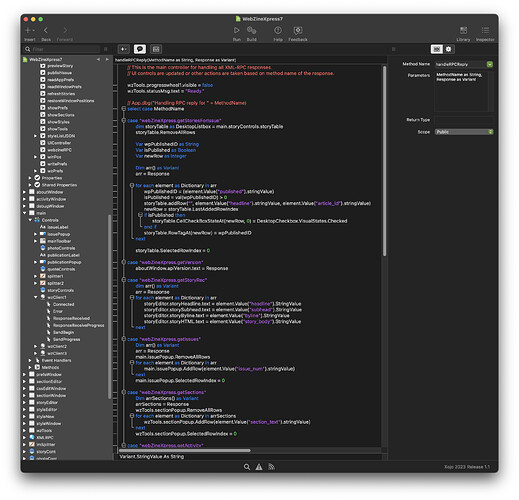Expand the wzPrefs item

tap(35, 171)
